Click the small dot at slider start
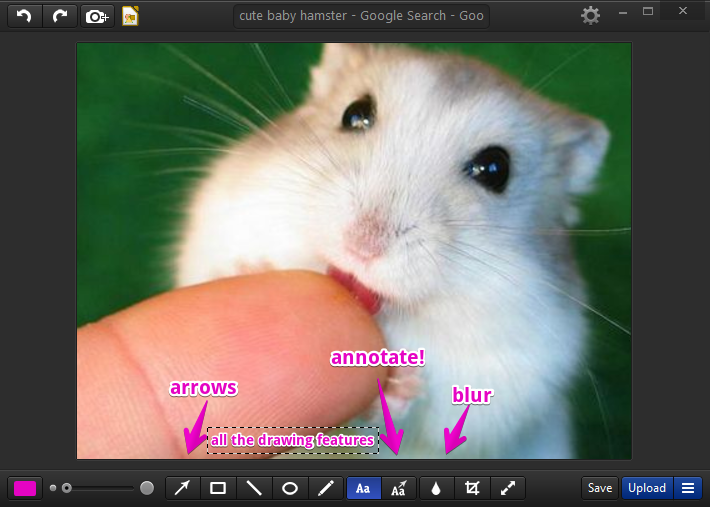The width and height of the screenshot is (710, 507). (x=53, y=488)
